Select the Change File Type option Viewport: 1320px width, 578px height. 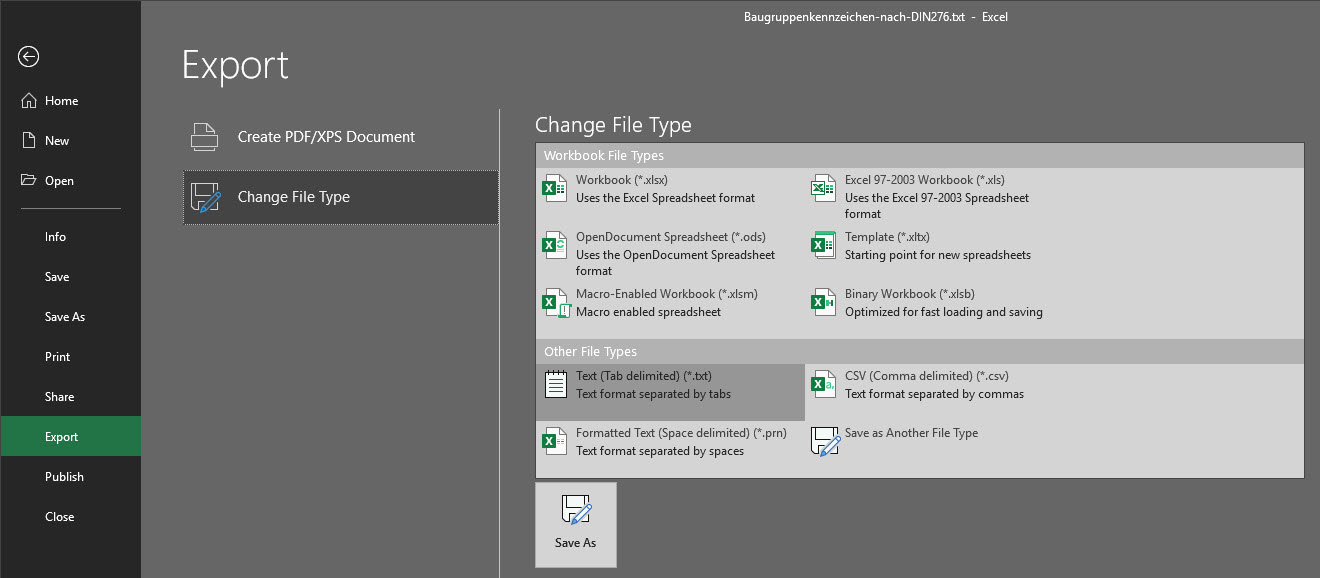click(x=341, y=197)
